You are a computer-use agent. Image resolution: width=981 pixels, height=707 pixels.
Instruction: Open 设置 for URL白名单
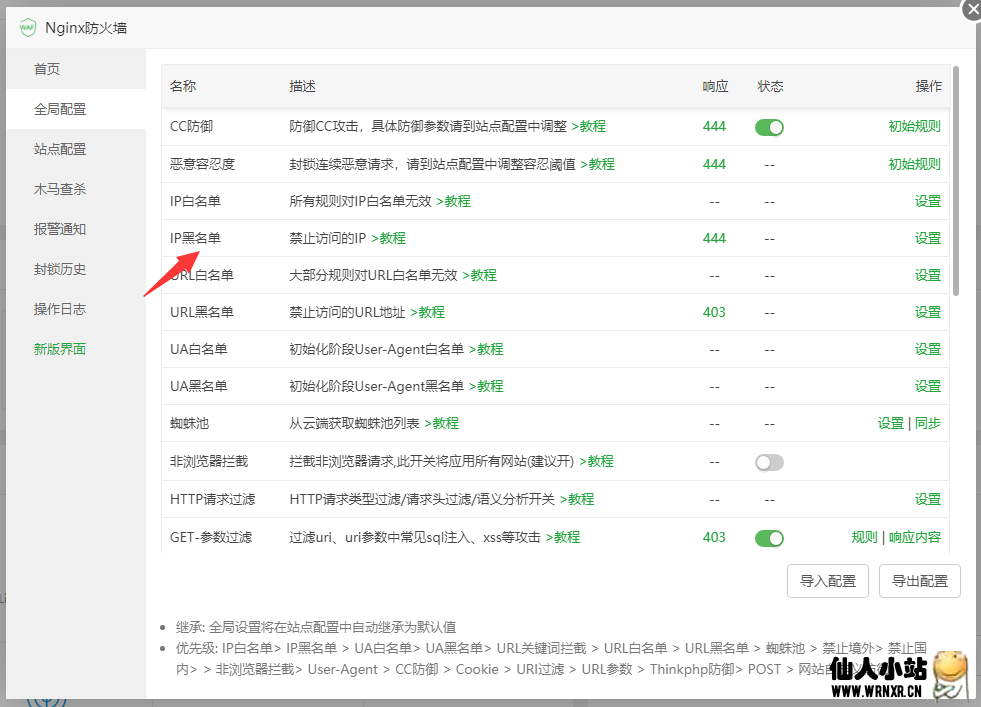(928, 275)
